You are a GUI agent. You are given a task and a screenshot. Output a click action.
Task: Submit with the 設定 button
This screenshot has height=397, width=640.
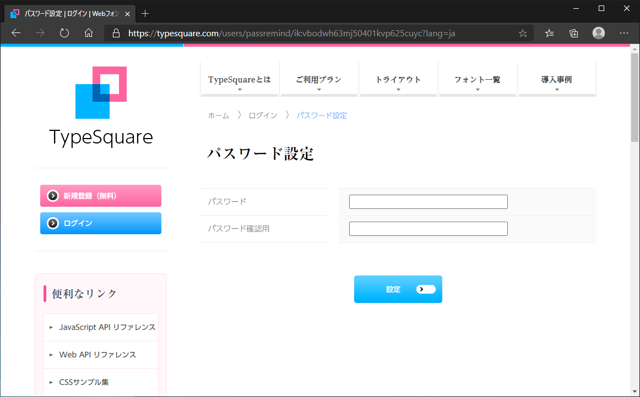398,289
